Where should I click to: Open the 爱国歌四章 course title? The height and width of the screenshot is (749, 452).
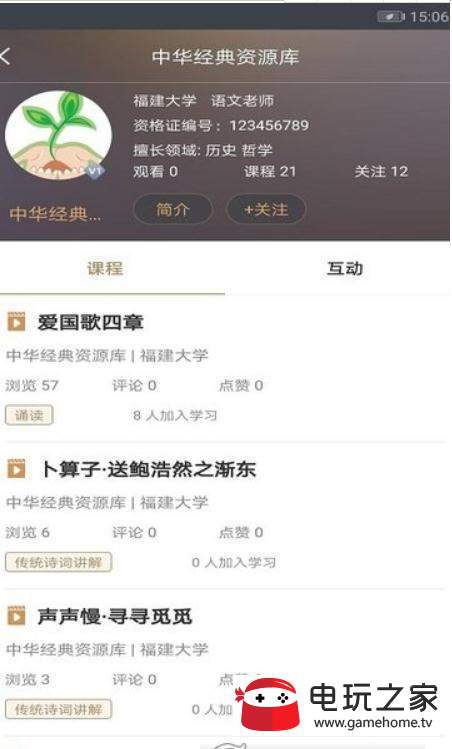[90, 322]
